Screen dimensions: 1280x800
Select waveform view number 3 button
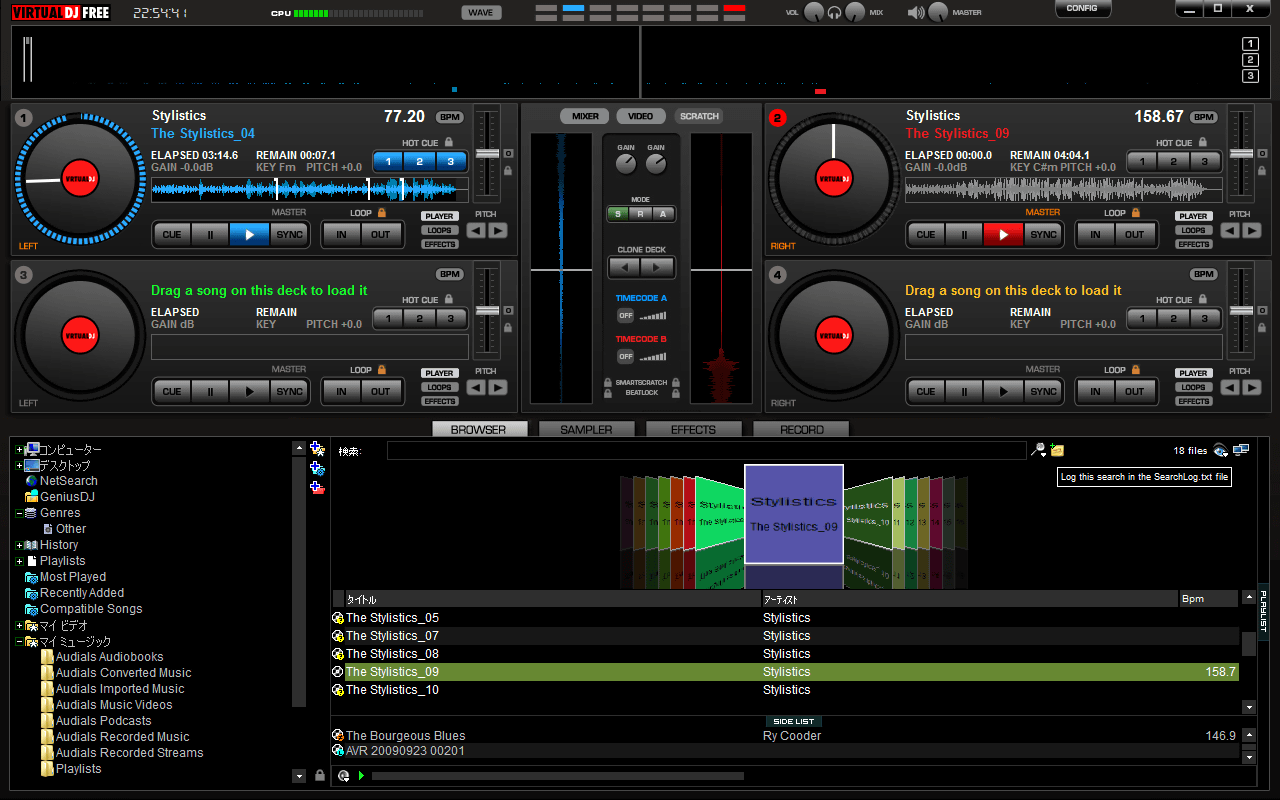point(1250,76)
